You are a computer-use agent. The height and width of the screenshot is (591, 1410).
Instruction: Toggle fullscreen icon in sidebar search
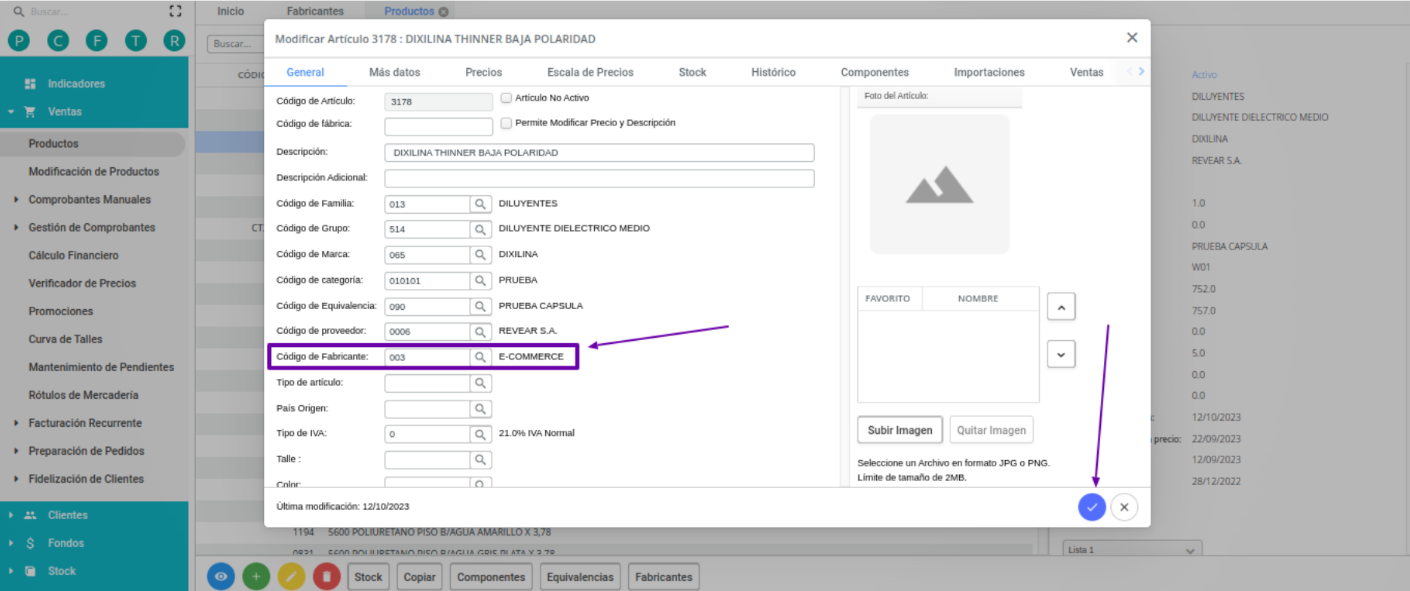point(176,11)
